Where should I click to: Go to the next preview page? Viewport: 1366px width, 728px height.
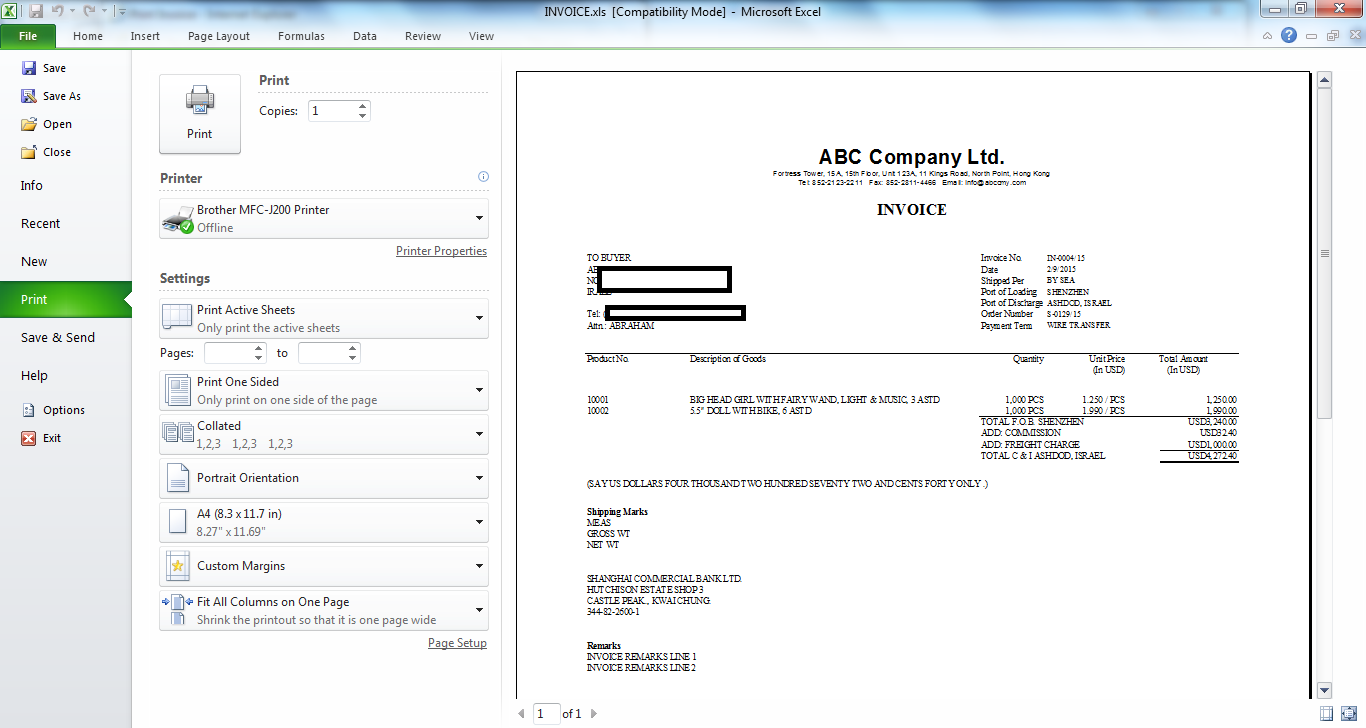(x=593, y=714)
